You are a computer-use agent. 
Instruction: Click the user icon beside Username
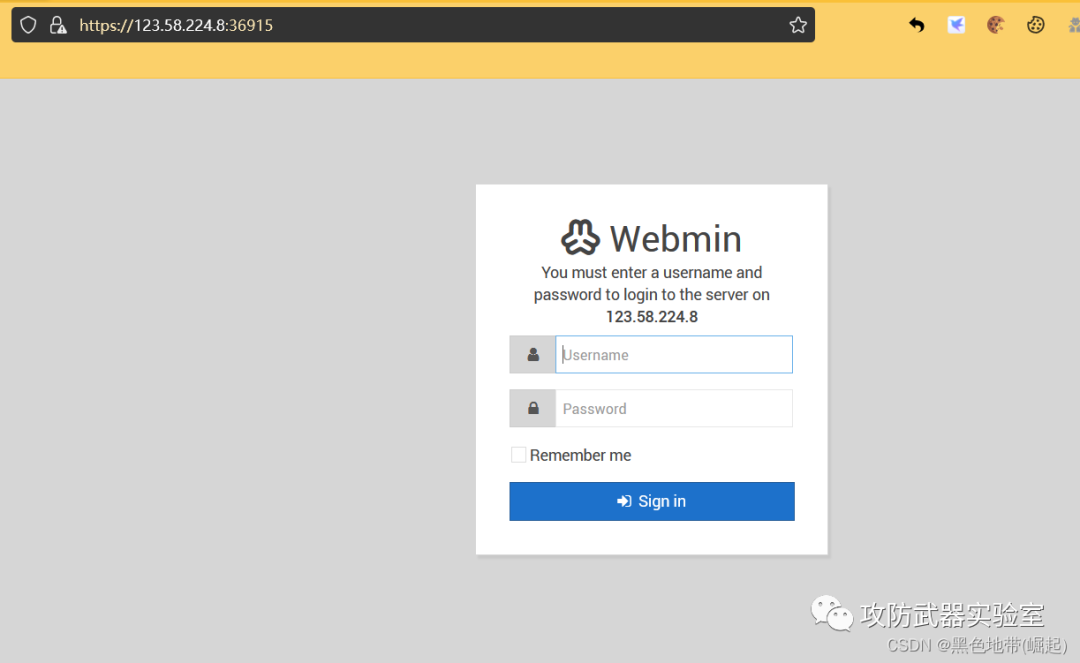click(x=532, y=355)
